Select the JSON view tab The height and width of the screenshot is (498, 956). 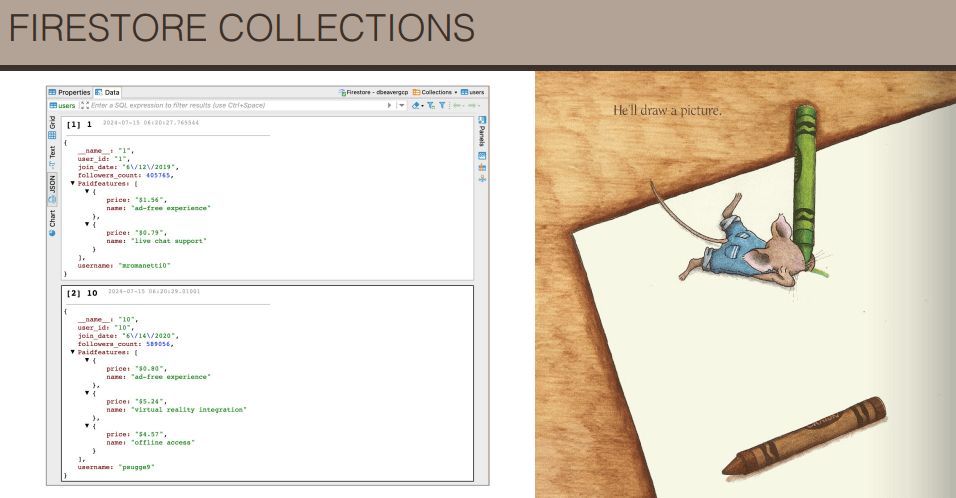click(52, 189)
